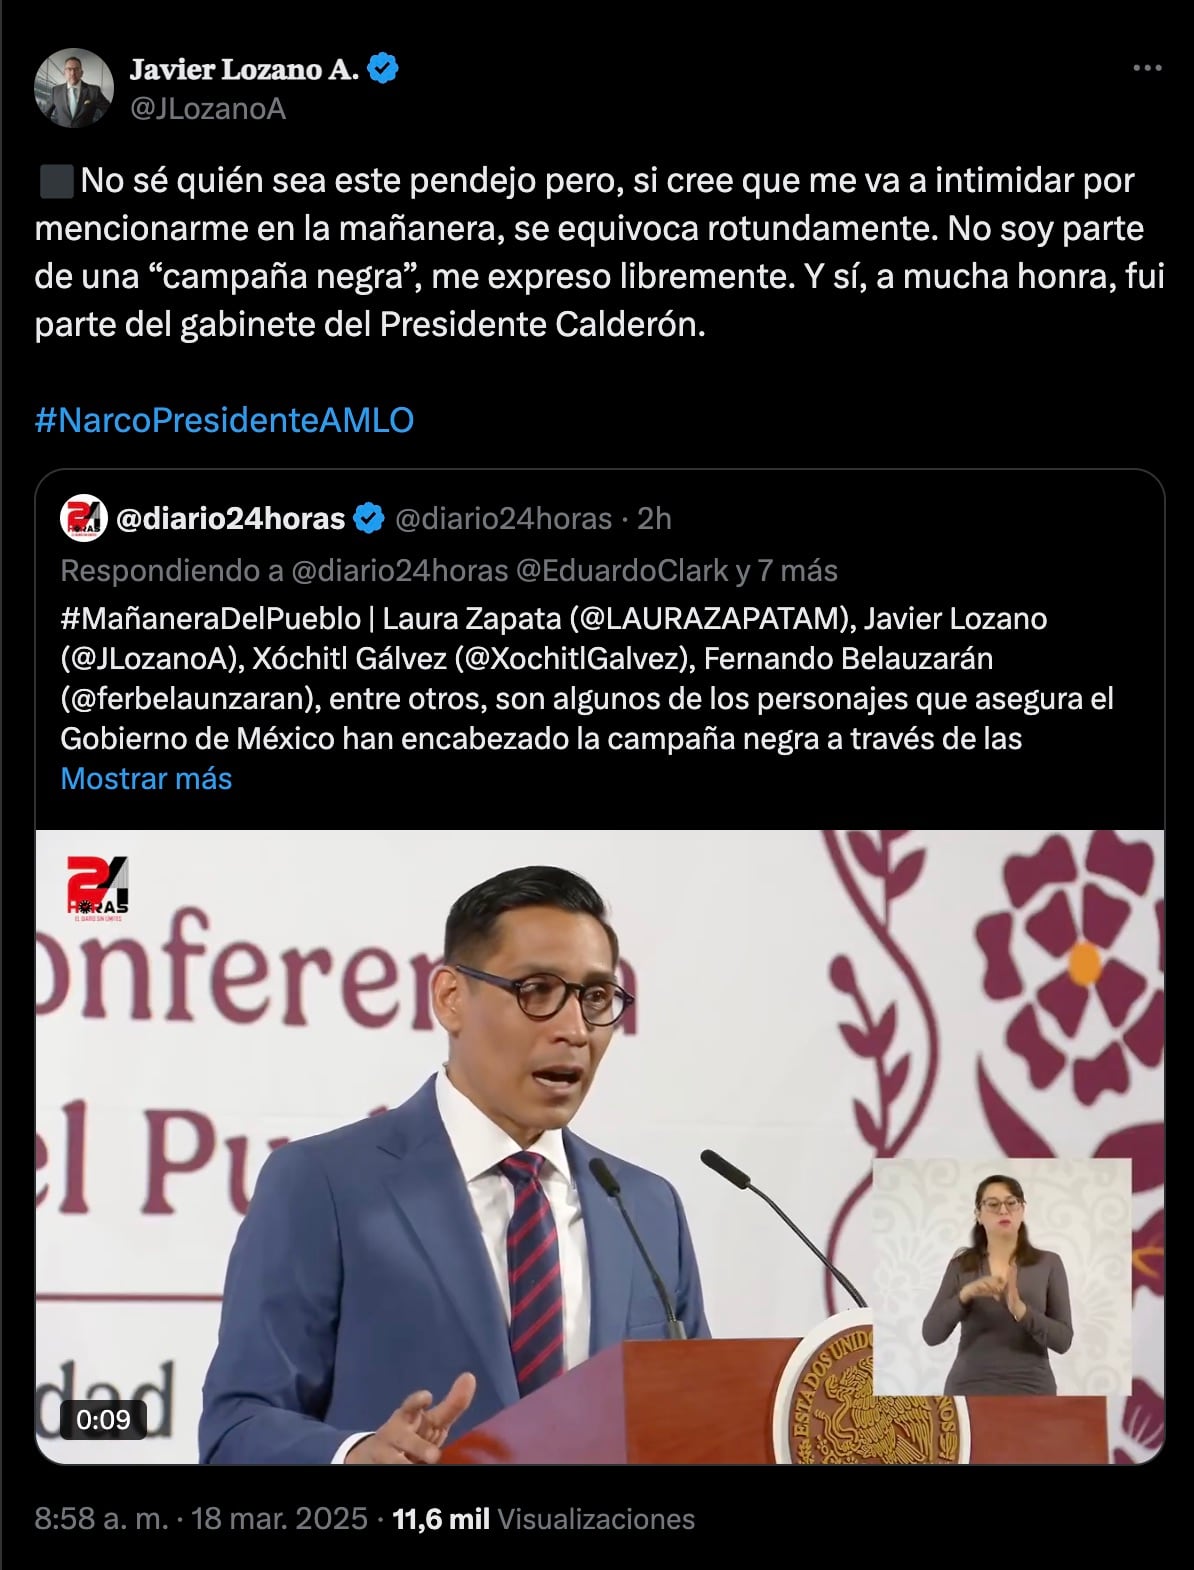This screenshot has width=1194, height=1570.
Task: Click the gray @diario24horas handle
Action: pyautogui.click(x=503, y=518)
